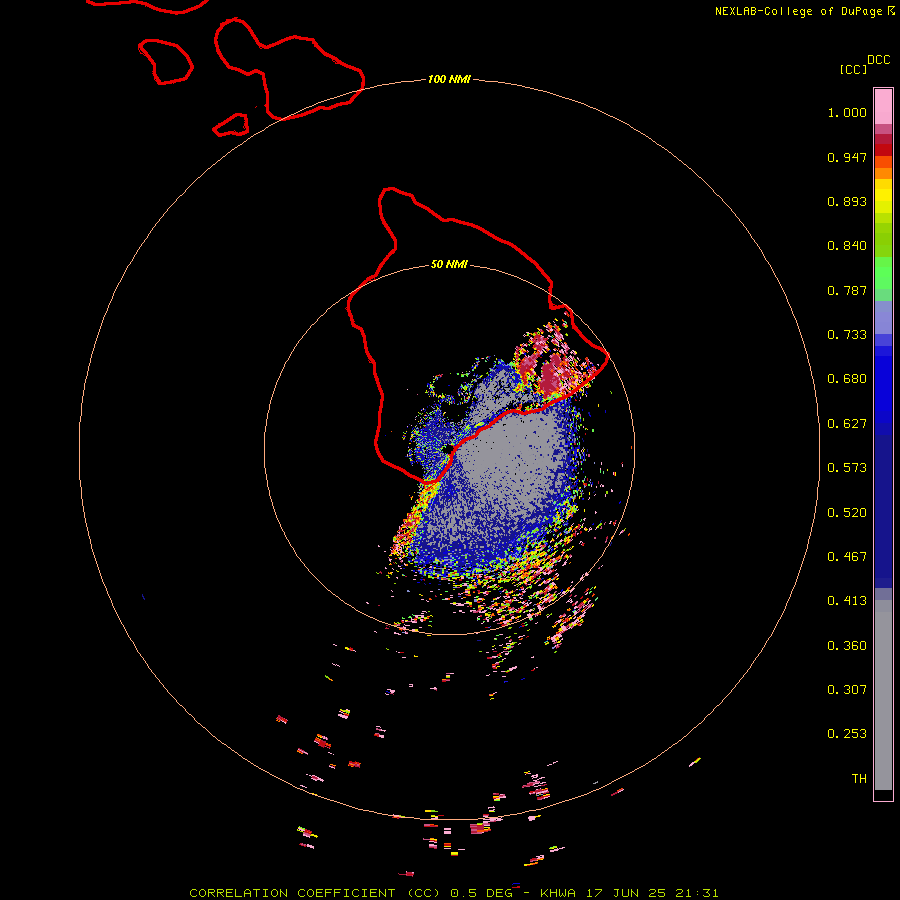The height and width of the screenshot is (900, 900).
Task: Select the DCC label above the color bar
Action: tap(879, 60)
